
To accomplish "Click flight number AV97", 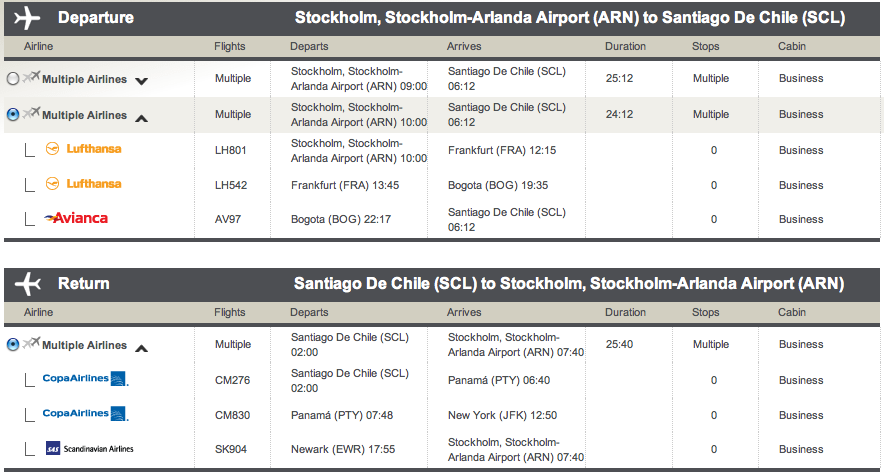I will 227,219.
